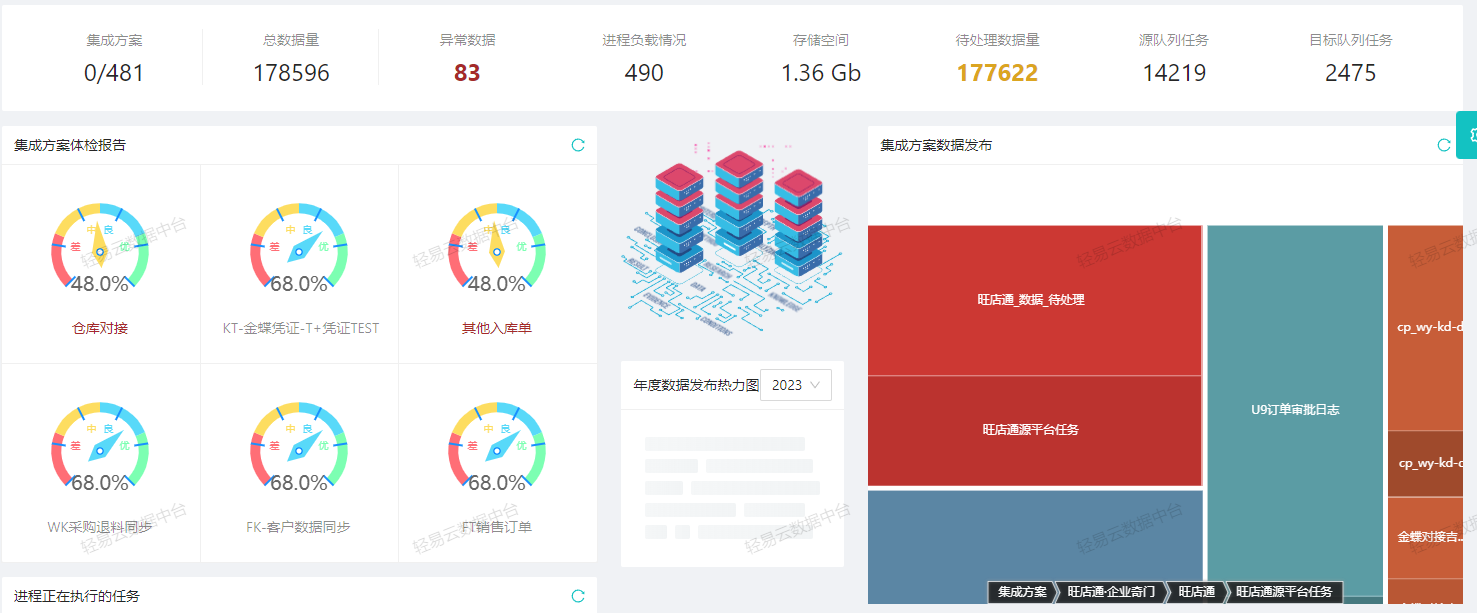This screenshot has width=1477, height=613.
Task: Click the 年度数据发布热力图 title
Action: click(696, 385)
